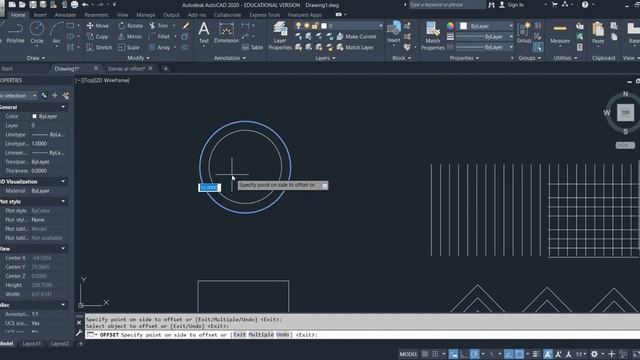
Task: Click the Move tool
Action: click(98, 26)
